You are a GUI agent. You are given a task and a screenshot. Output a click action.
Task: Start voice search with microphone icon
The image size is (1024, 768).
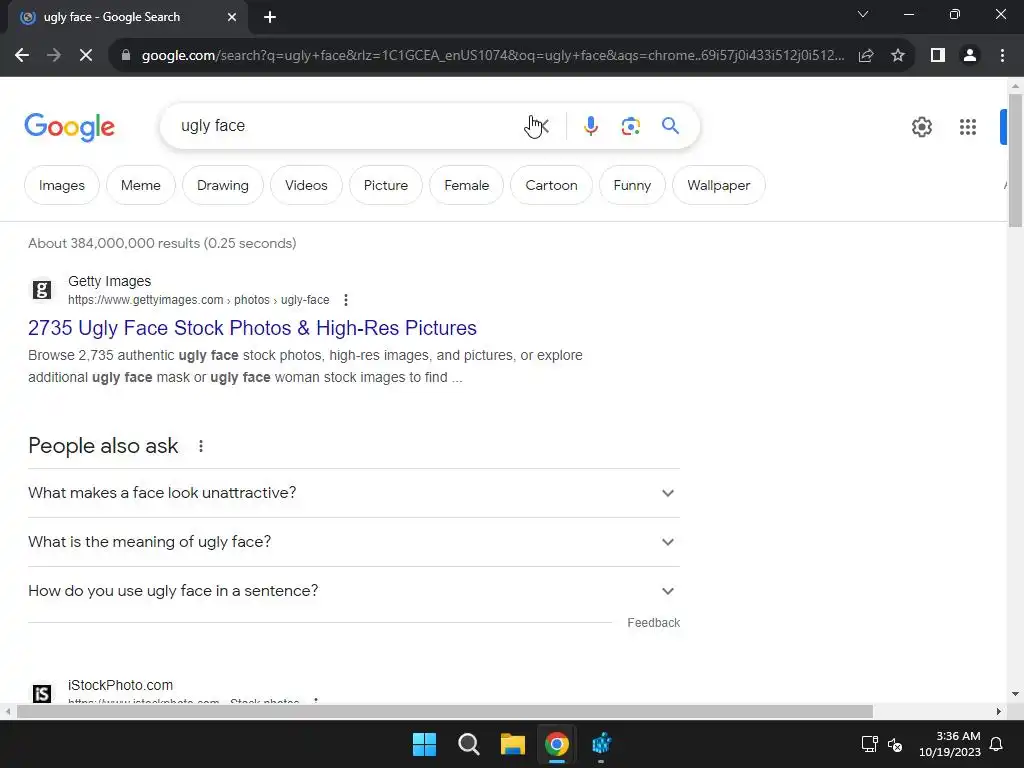(590, 125)
